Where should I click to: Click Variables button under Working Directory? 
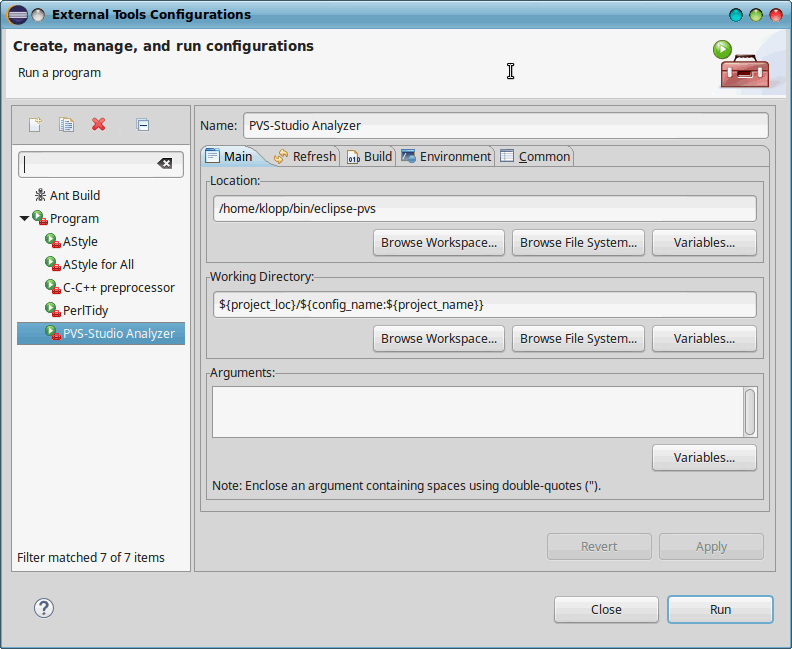[704, 339]
